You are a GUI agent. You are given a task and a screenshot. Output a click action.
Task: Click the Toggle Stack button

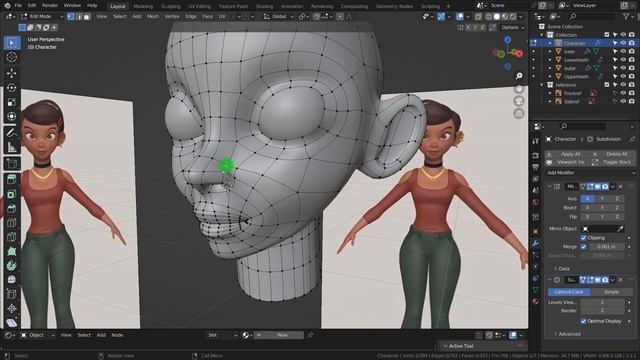pyautogui.click(x=613, y=162)
